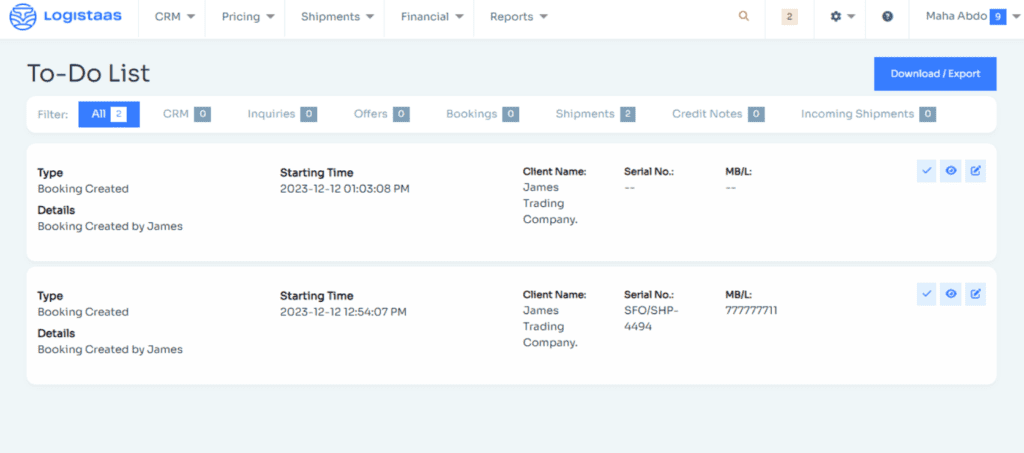Open the notifications badge showing 2
This screenshot has height=453, width=1024.
tap(789, 17)
